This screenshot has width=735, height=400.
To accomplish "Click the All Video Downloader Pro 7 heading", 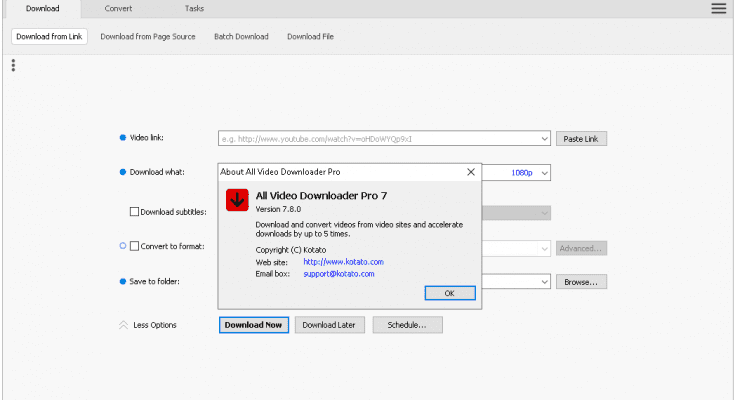I will (322, 196).
